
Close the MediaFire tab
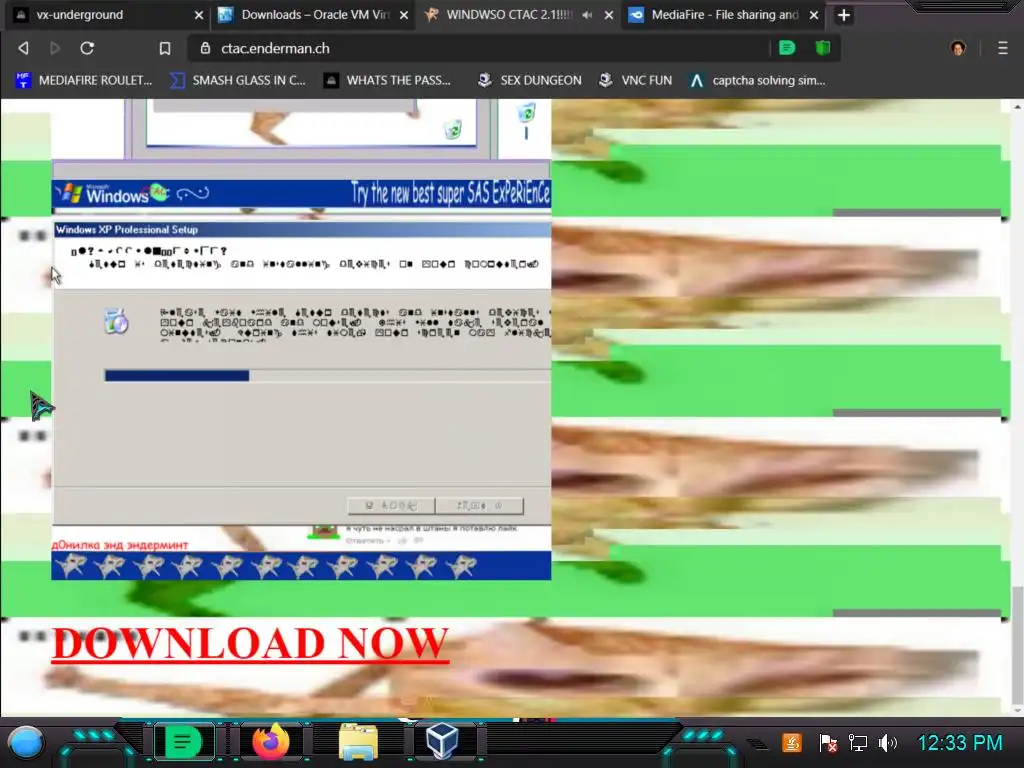tap(814, 15)
